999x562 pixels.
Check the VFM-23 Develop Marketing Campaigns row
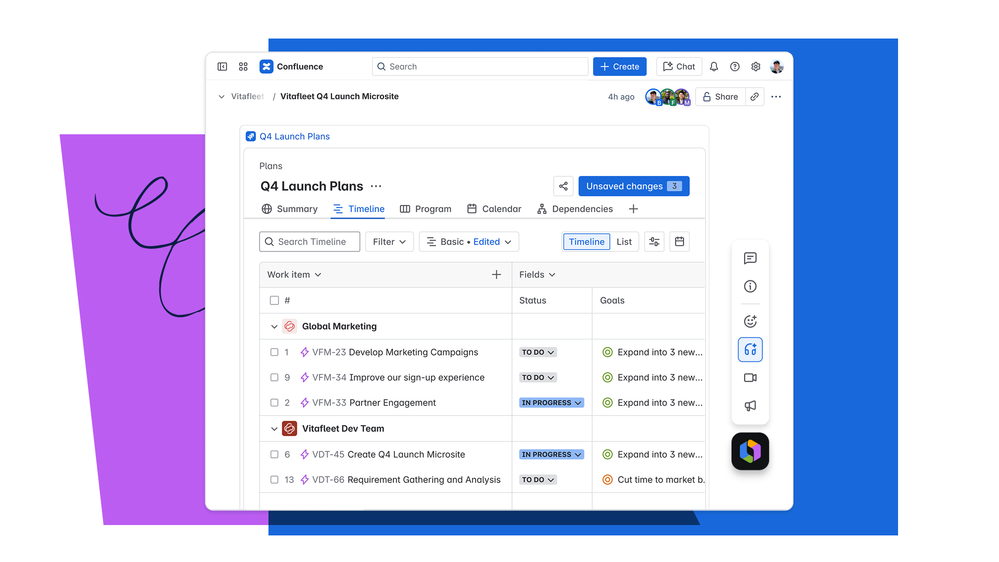click(x=274, y=352)
